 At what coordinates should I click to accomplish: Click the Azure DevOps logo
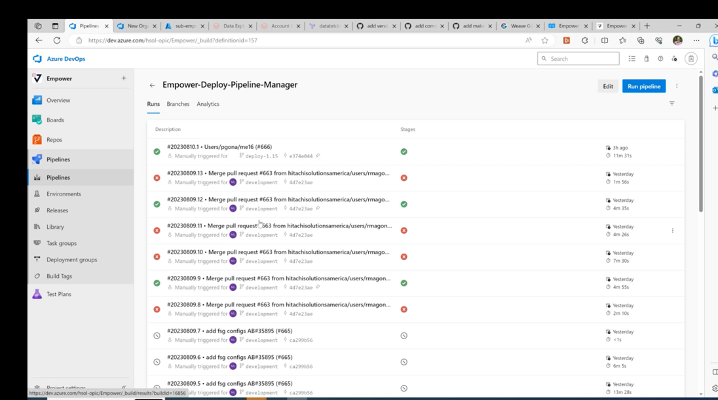[59, 59]
